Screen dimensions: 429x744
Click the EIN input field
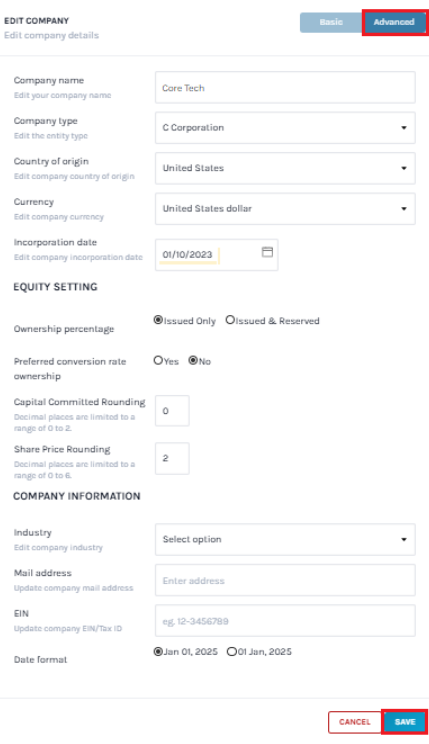[x=285, y=620]
